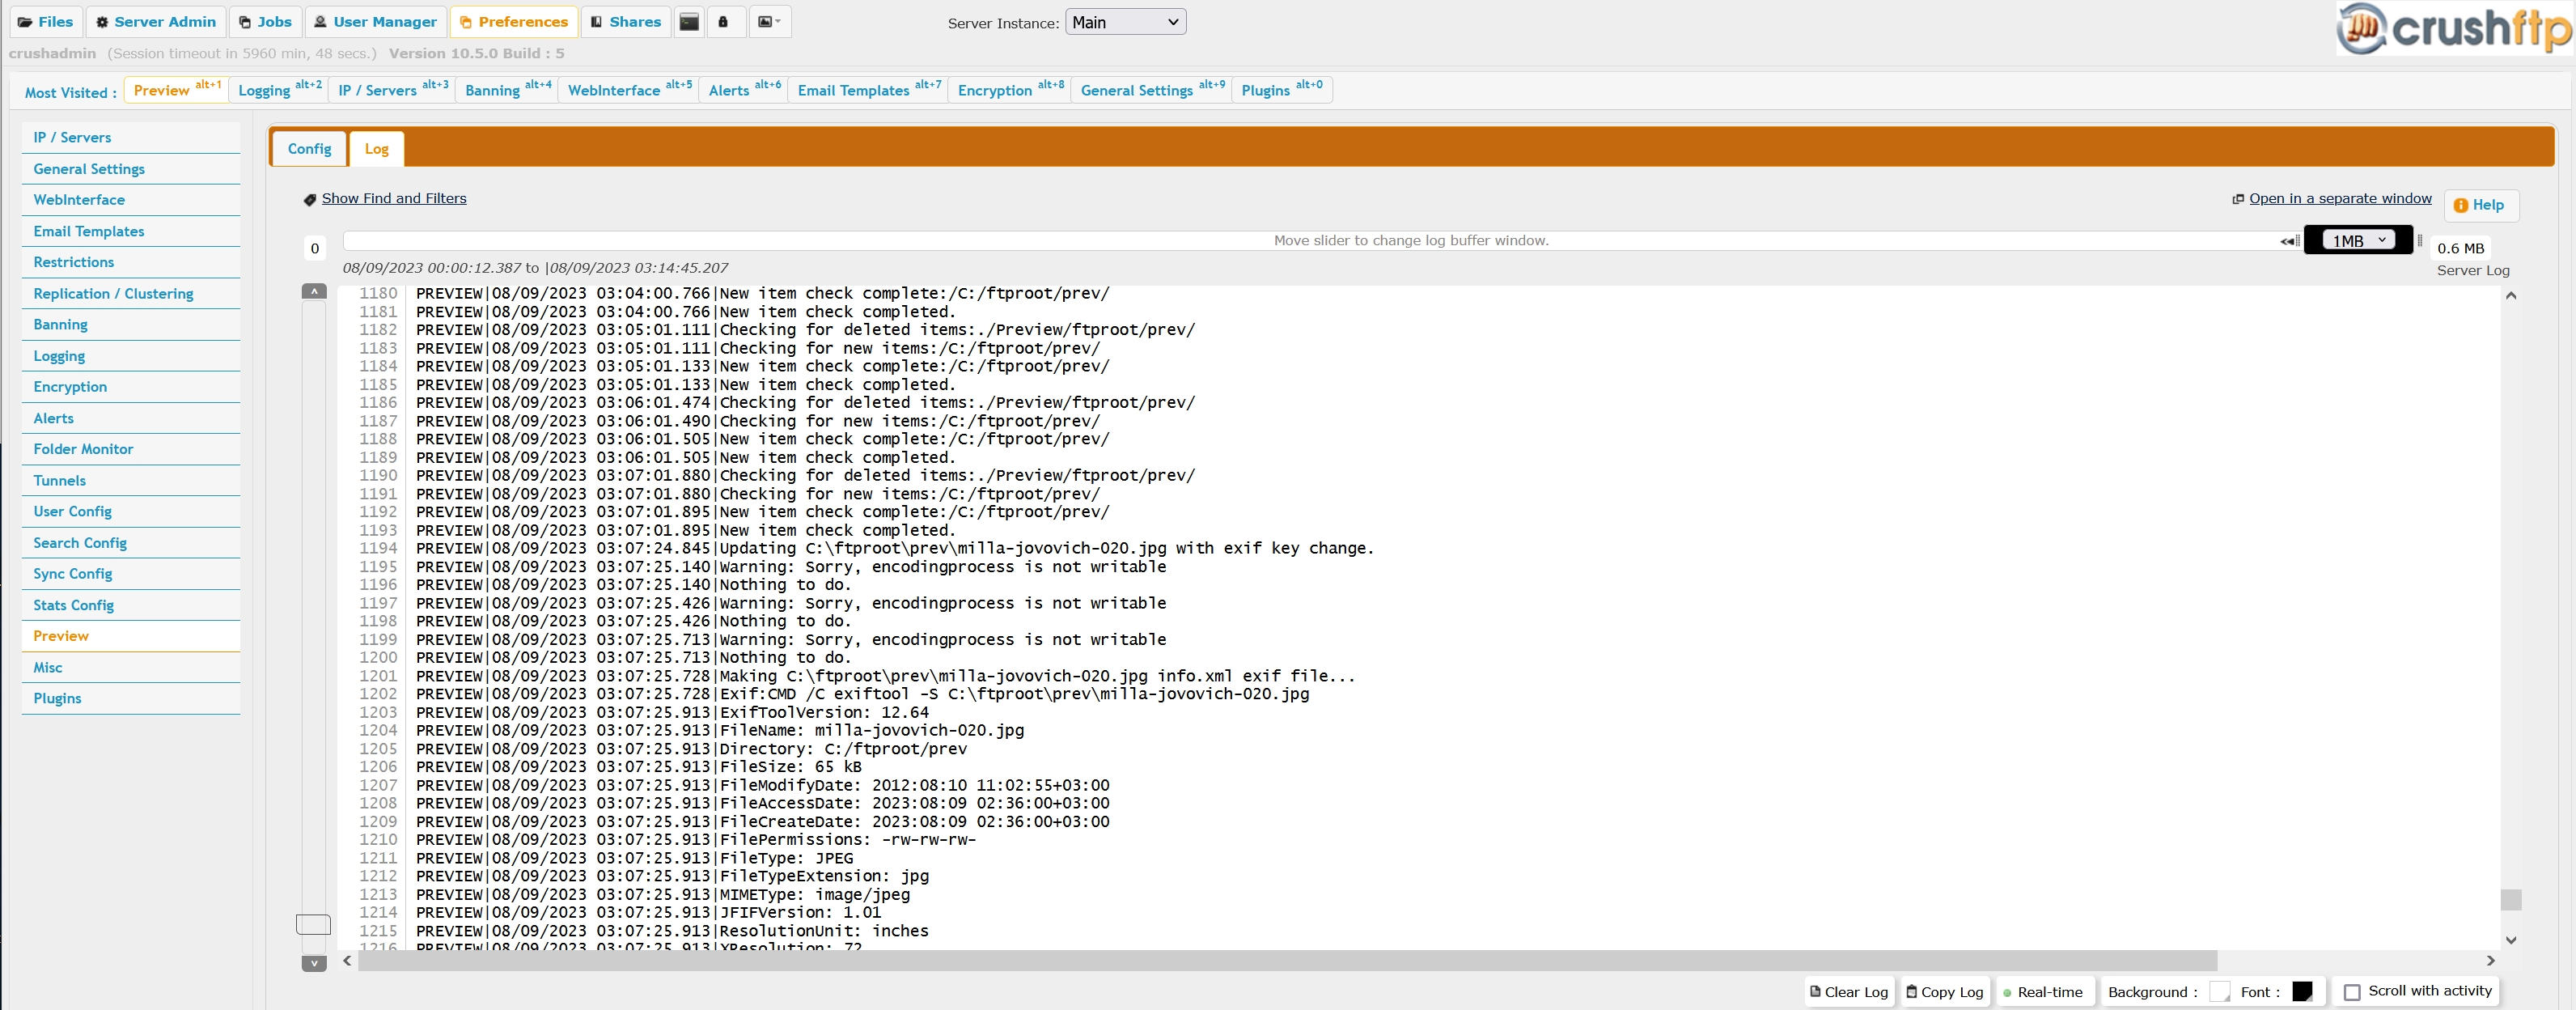2576x1010 pixels.
Task: Click the terminal console icon
Action: pyautogui.click(x=689, y=22)
